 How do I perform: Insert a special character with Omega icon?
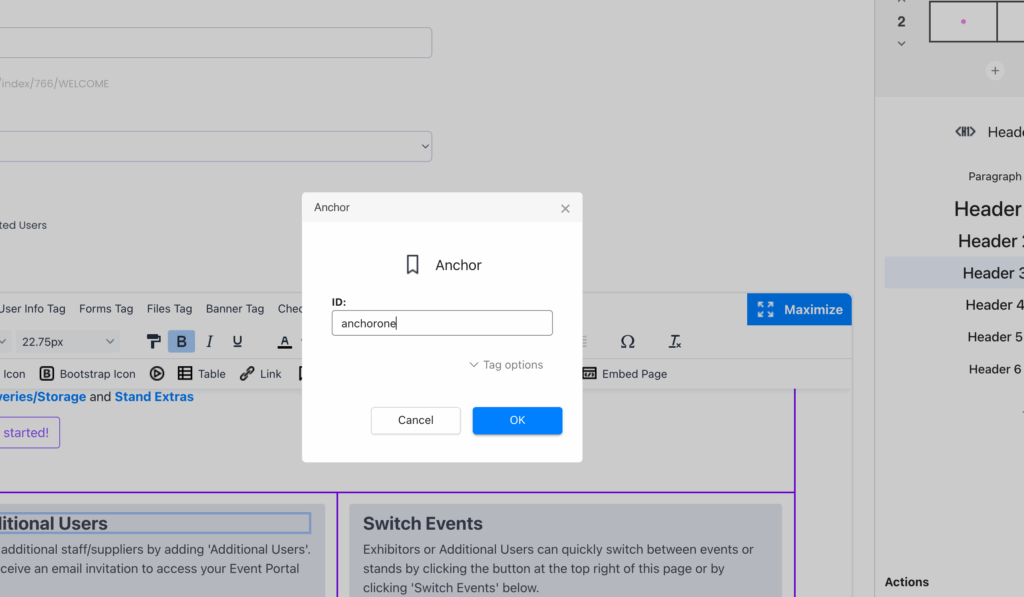tap(627, 342)
